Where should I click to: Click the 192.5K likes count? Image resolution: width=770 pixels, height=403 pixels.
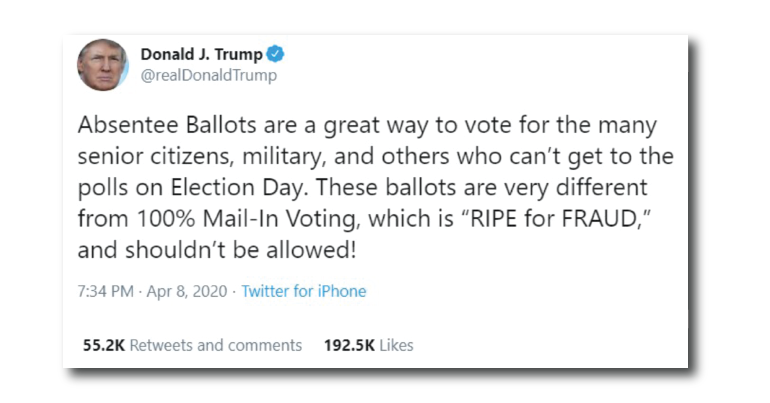(350, 345)
